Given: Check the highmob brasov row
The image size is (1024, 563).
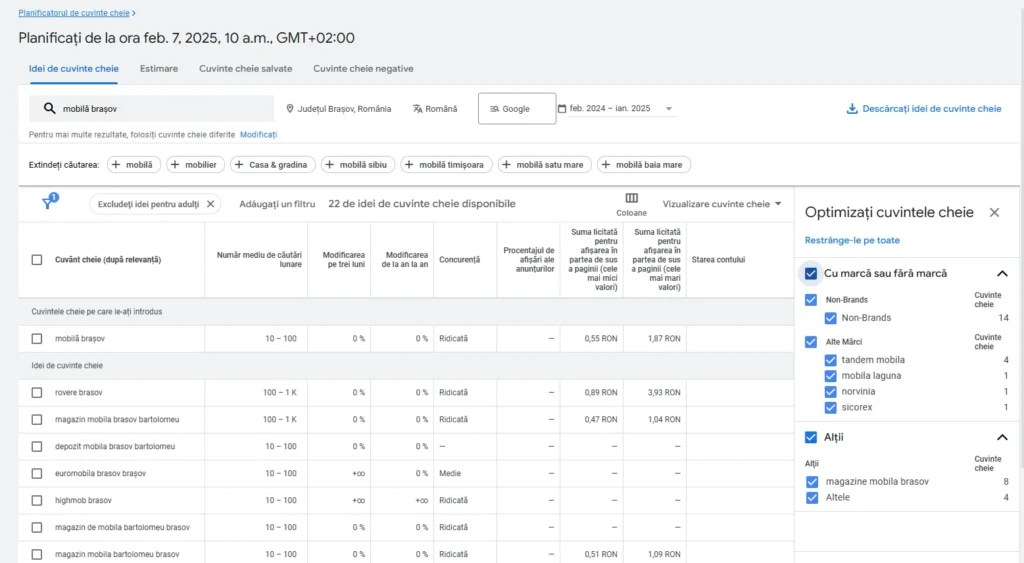Looking at the screenshot, I should point(37,500).
